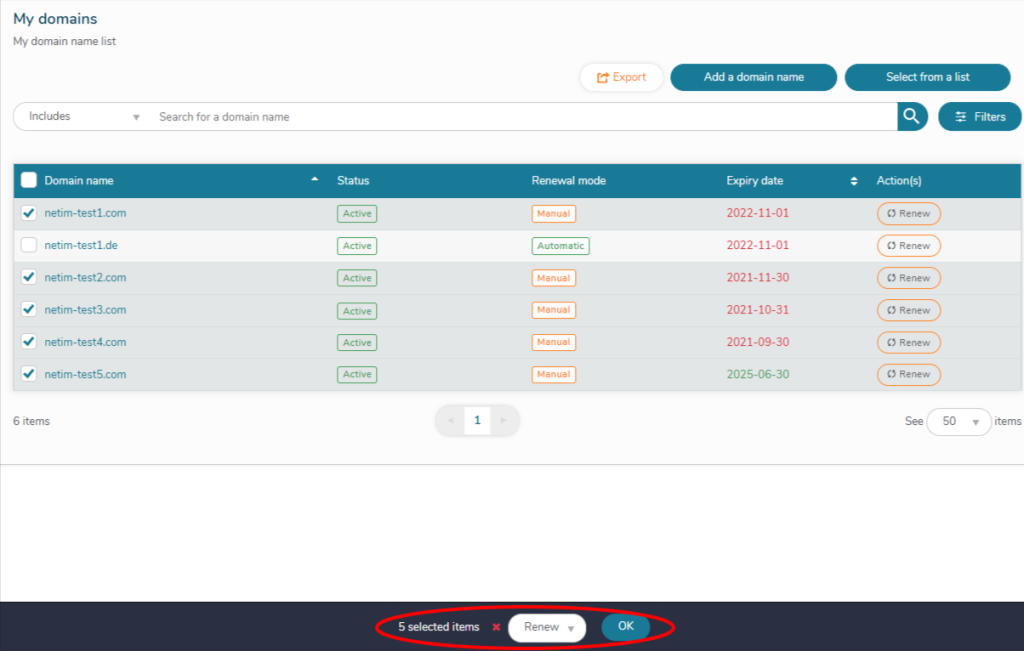1024x651 pixels.
Task: Uncheck the netim-test1.com checkbox
Action: click(29, 213)
